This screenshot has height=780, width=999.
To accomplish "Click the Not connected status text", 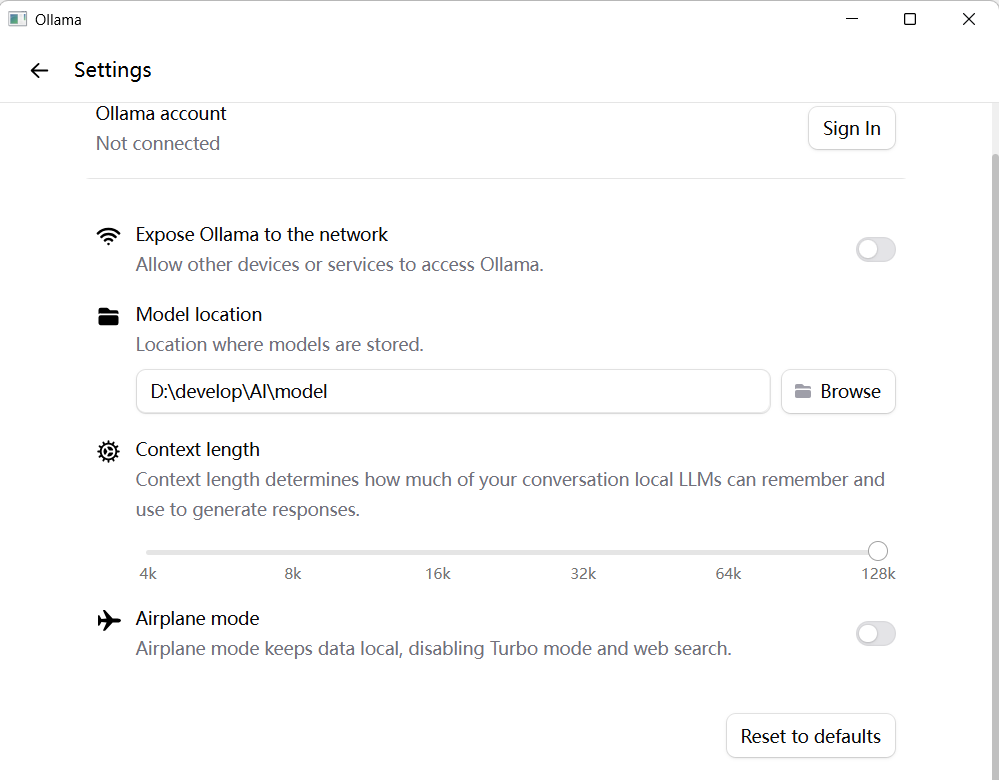I will 157,143.
